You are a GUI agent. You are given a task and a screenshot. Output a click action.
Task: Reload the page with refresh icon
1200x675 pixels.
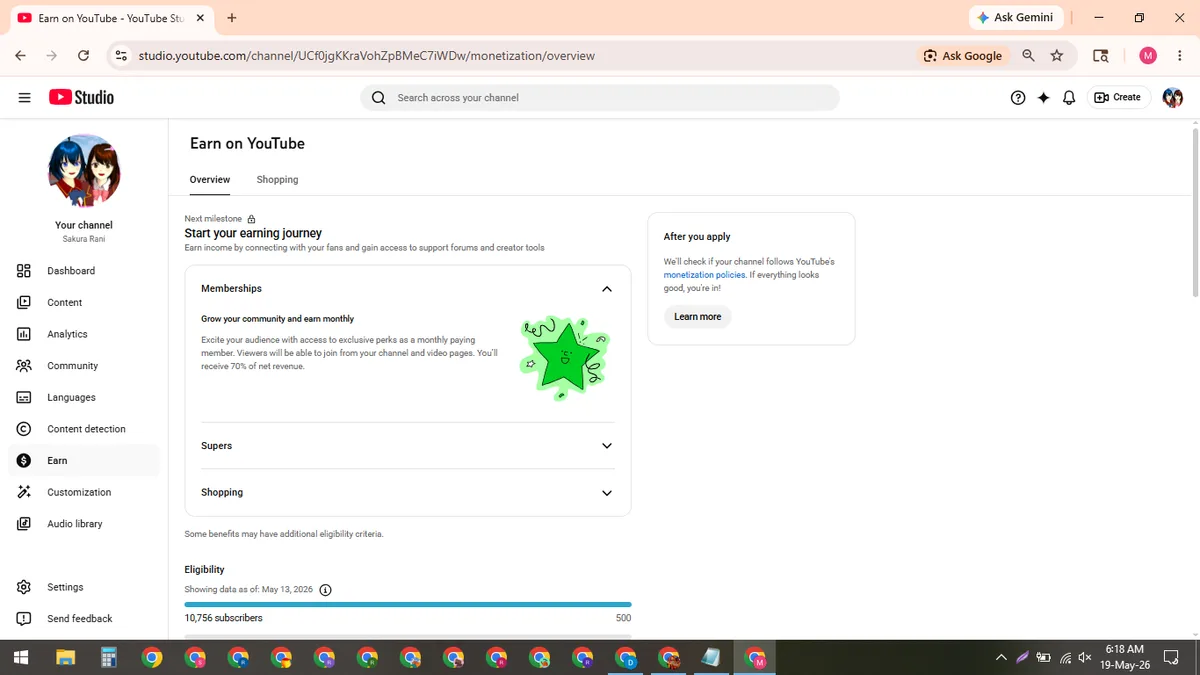point(83,56)
